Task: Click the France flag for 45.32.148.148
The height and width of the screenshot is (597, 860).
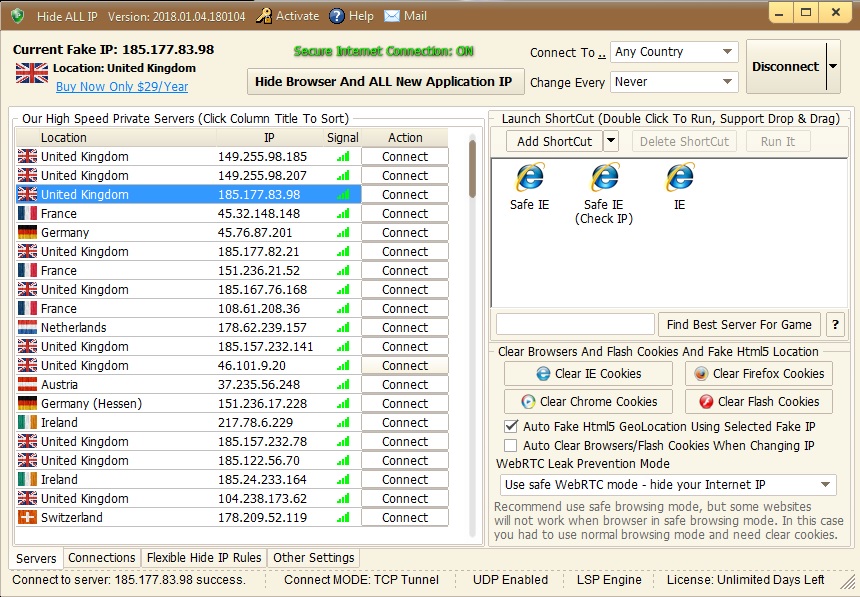Action: pyautogui.click(x=27, y=213)
